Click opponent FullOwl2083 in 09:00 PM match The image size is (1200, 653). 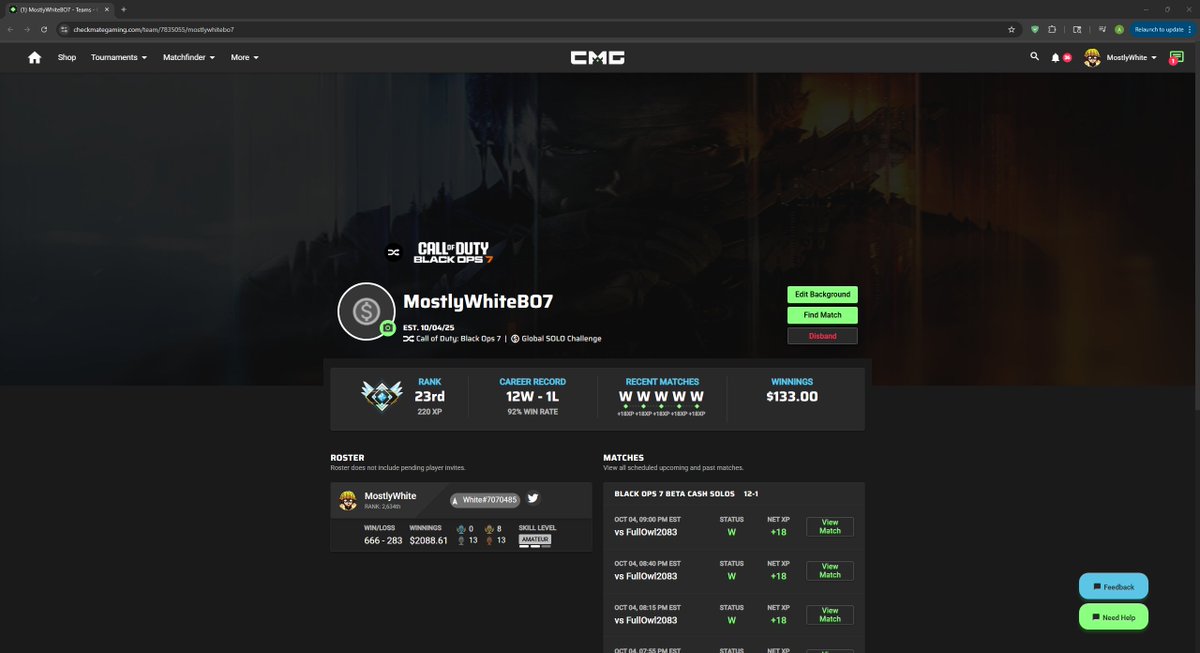pos(646,532)
